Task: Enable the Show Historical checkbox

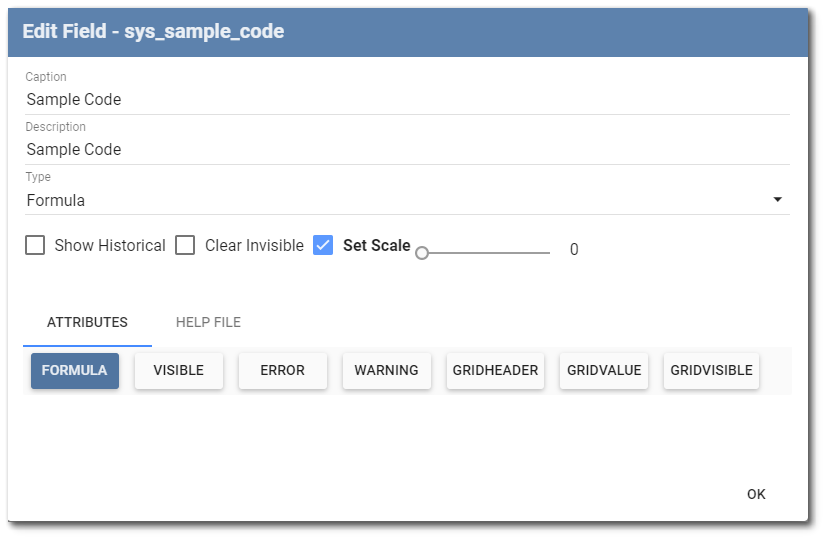Action: [x=35, y=245]
